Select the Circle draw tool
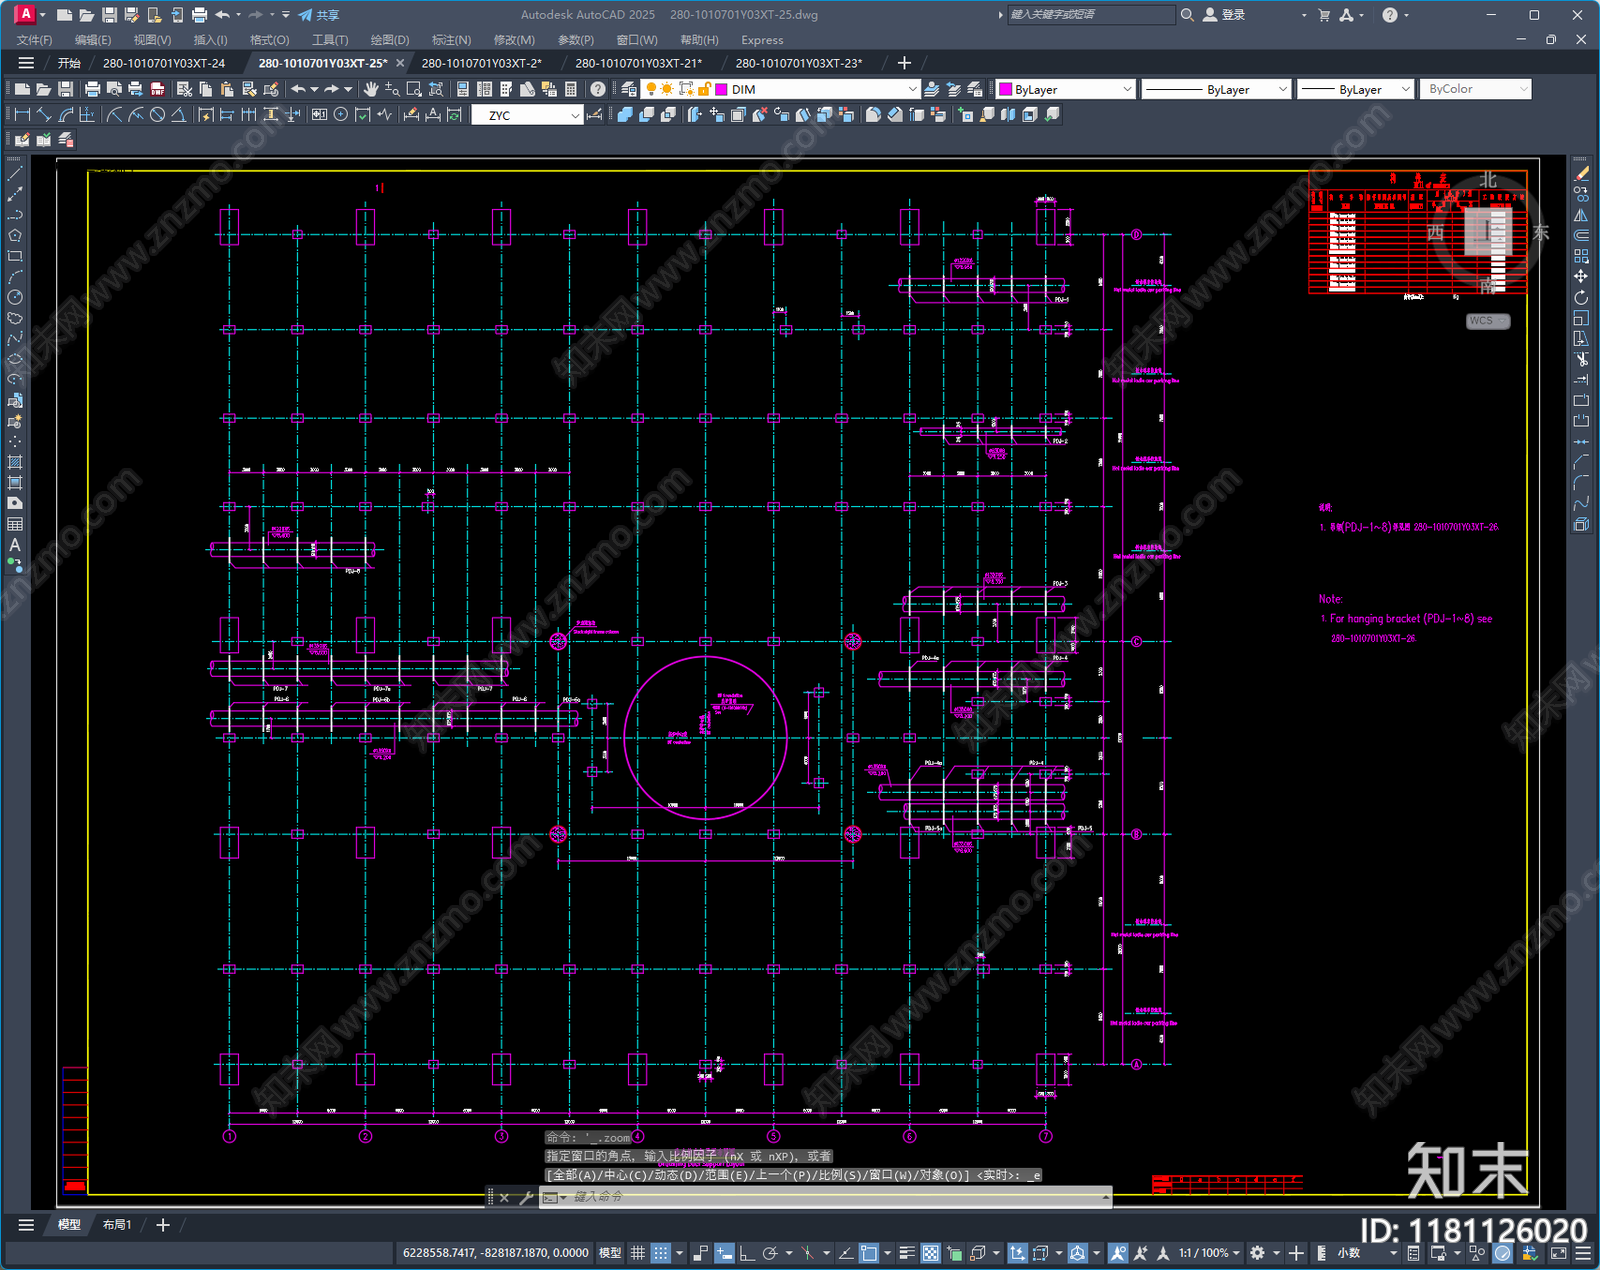This screenshot has width=1600, height=1270. pyautogui.click(x=15, y=297)
